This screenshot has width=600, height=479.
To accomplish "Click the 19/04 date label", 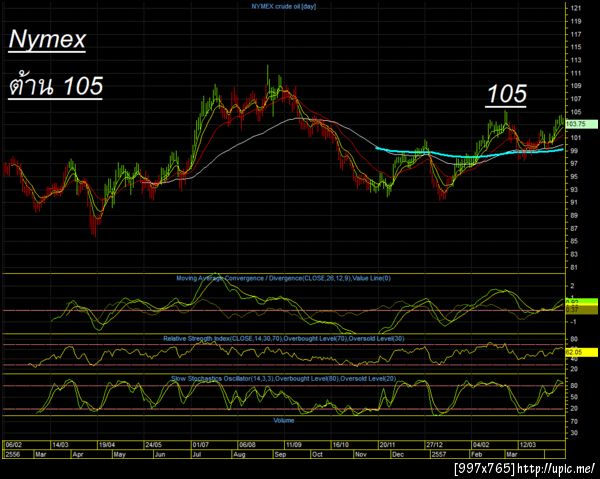I will coord(107,445).
